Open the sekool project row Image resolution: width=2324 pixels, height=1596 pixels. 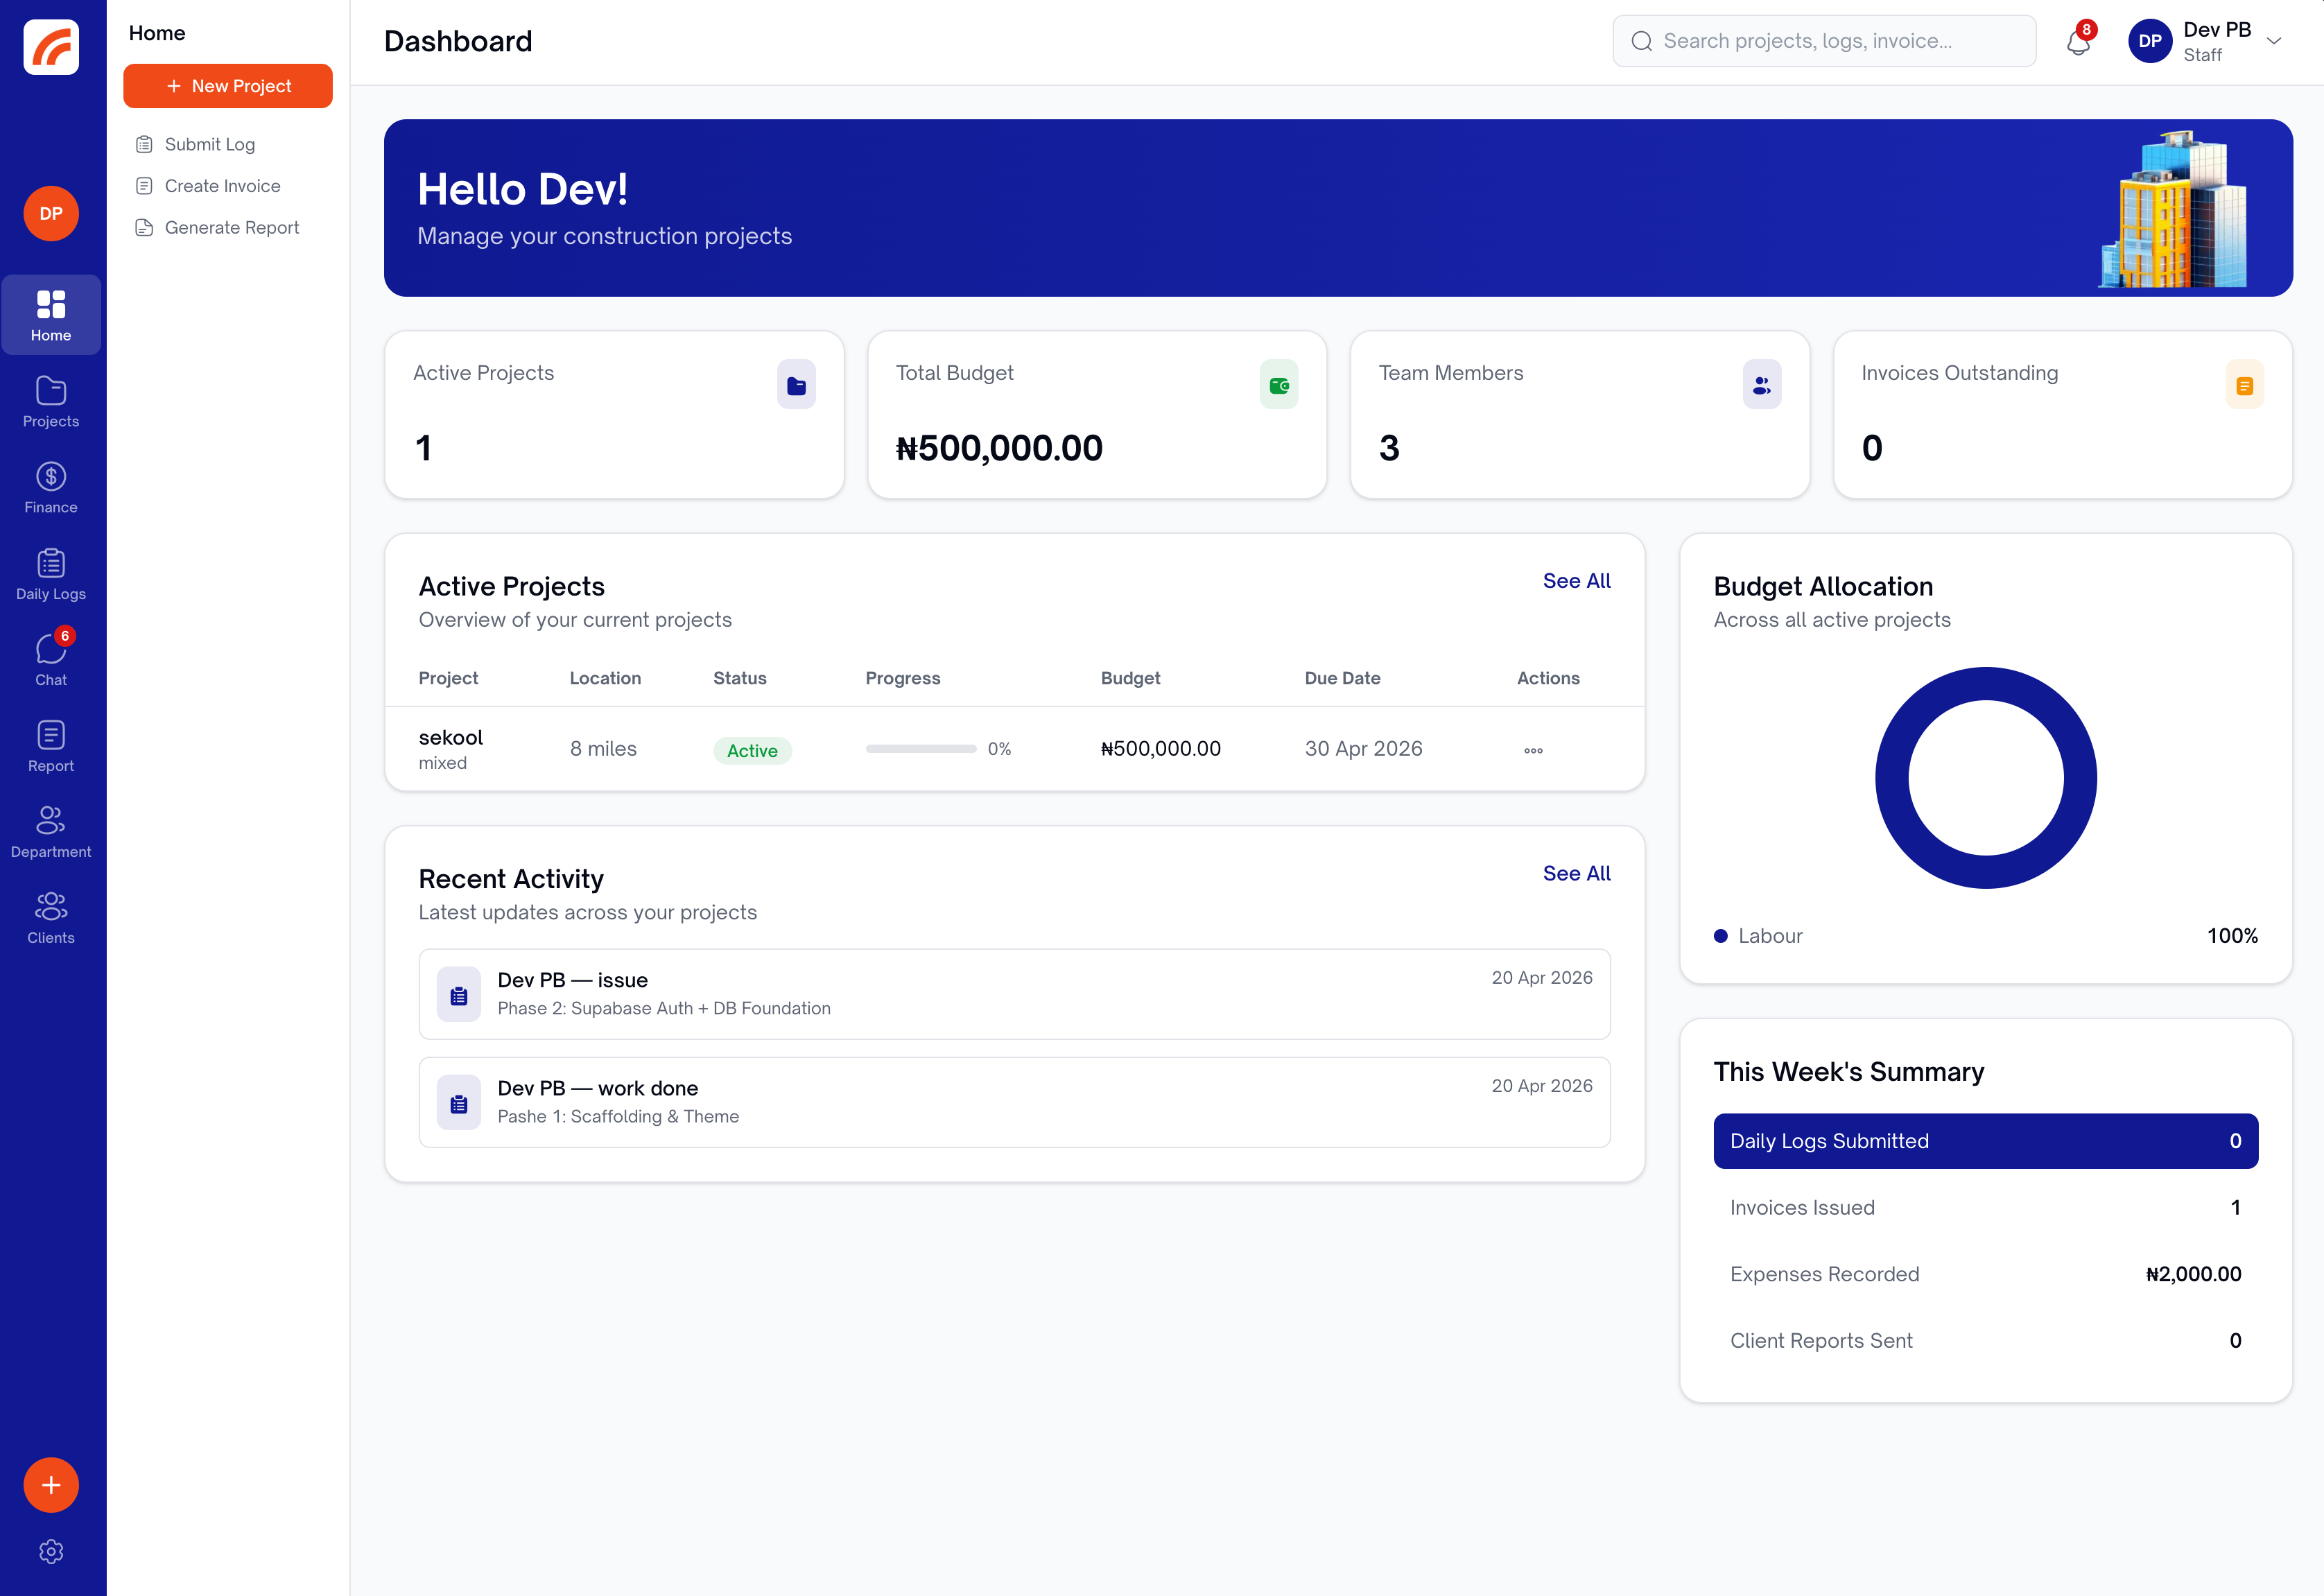click(1014, 749)
